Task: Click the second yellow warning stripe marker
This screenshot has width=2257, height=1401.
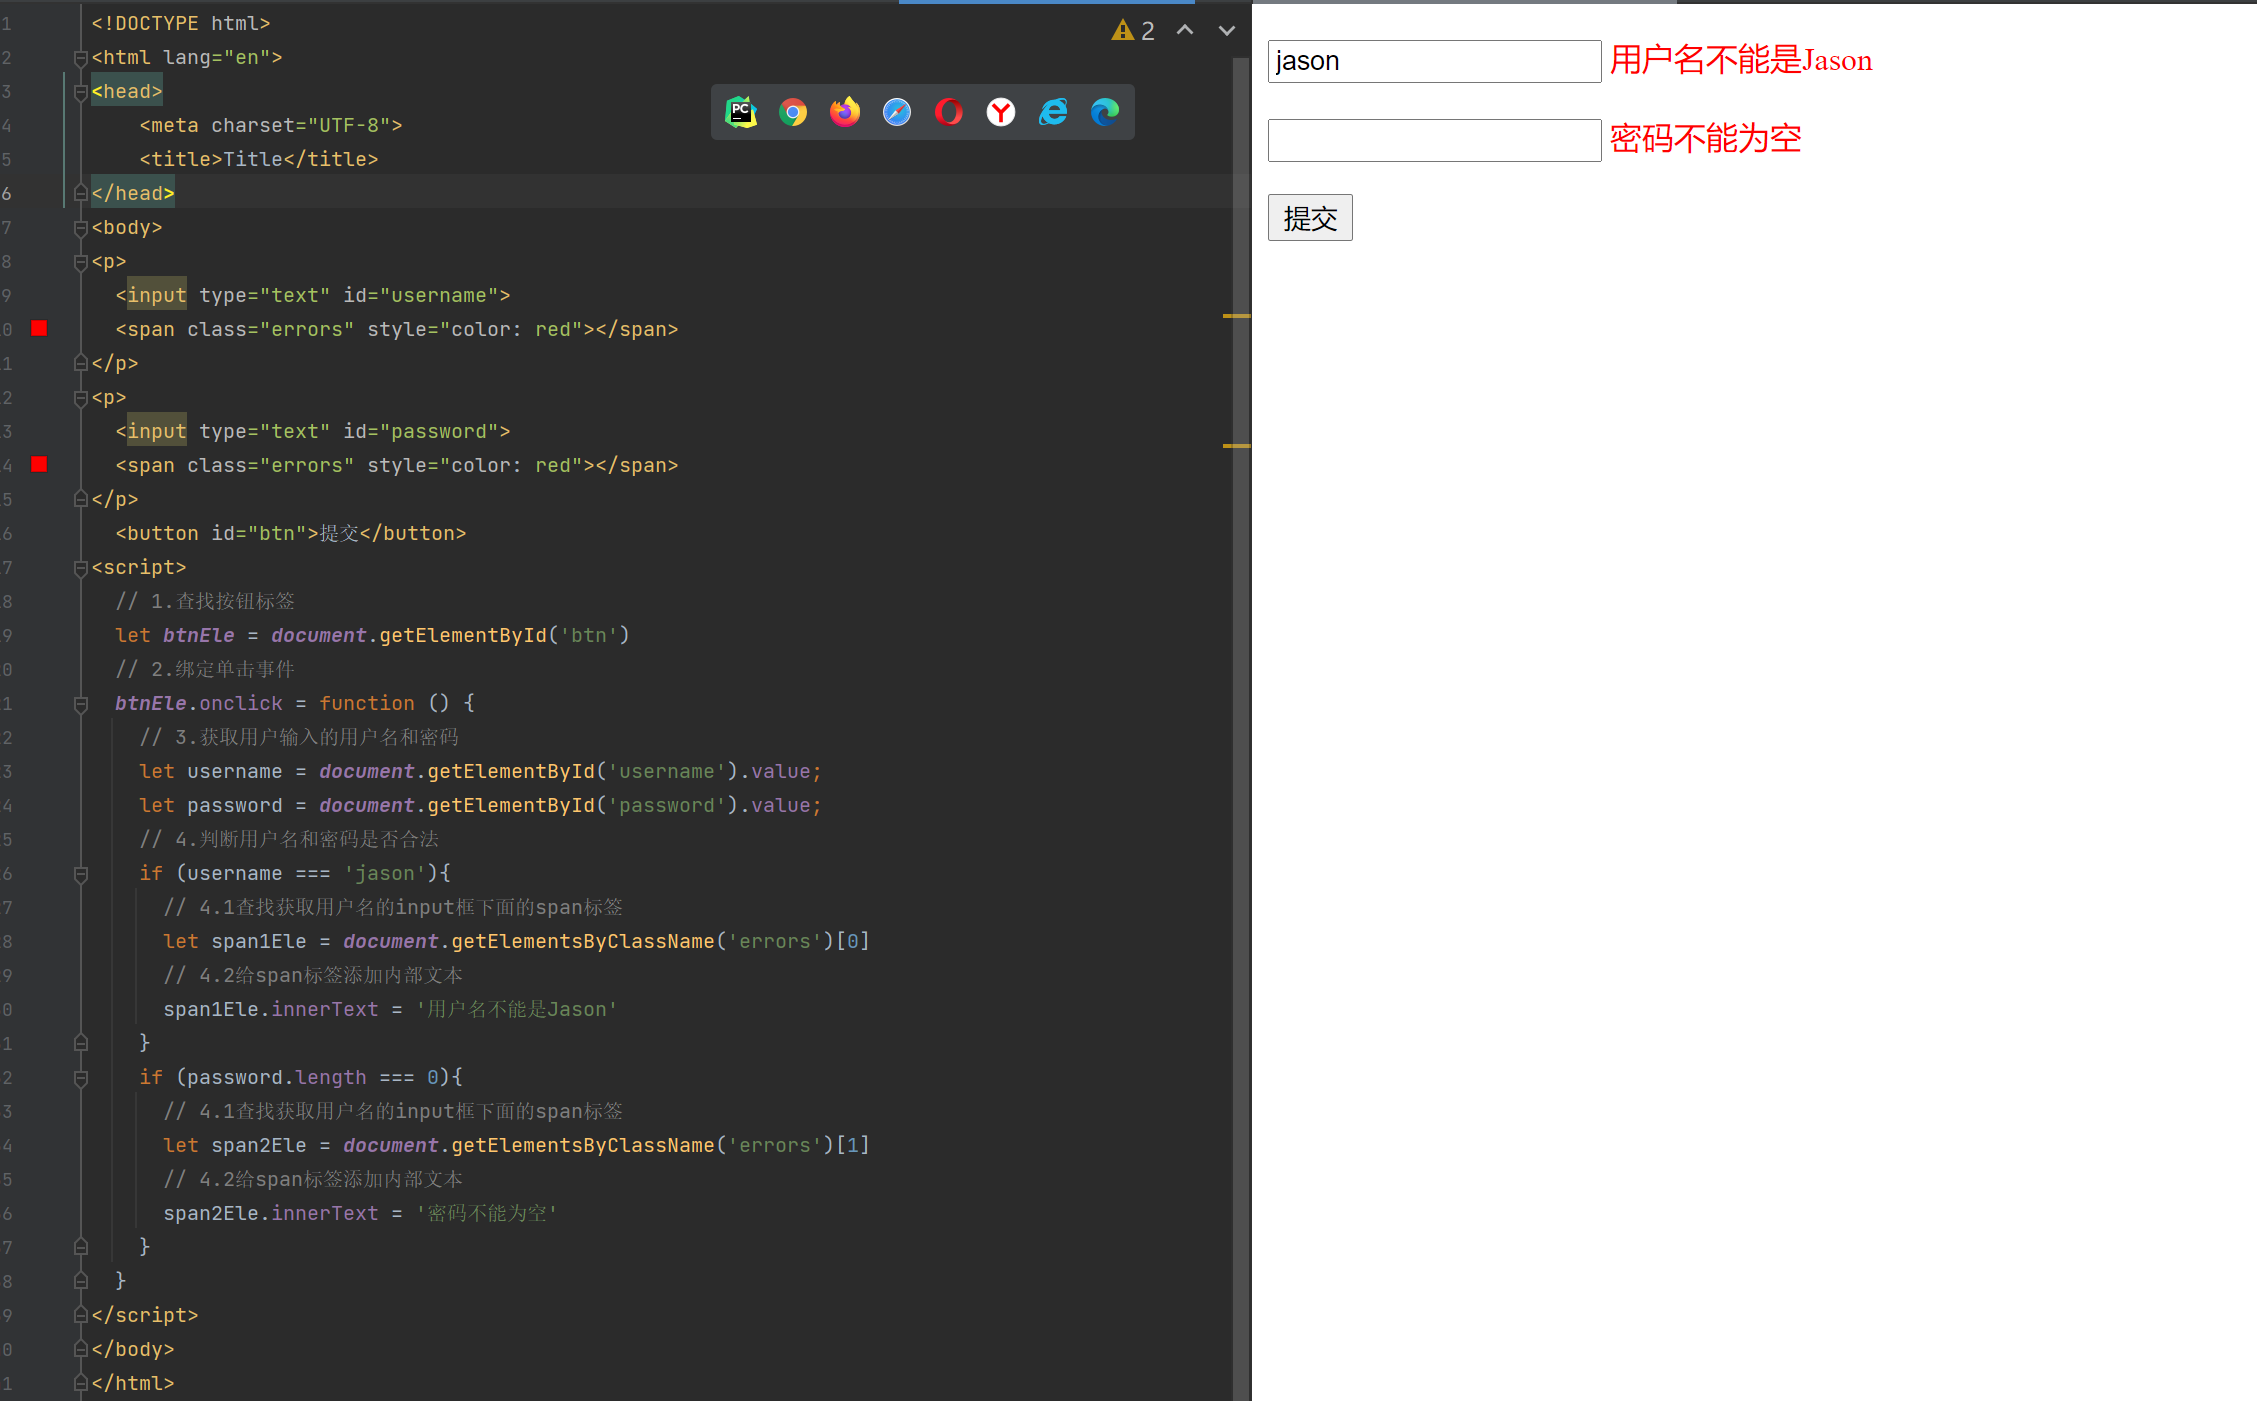Action: (1237, 445)
